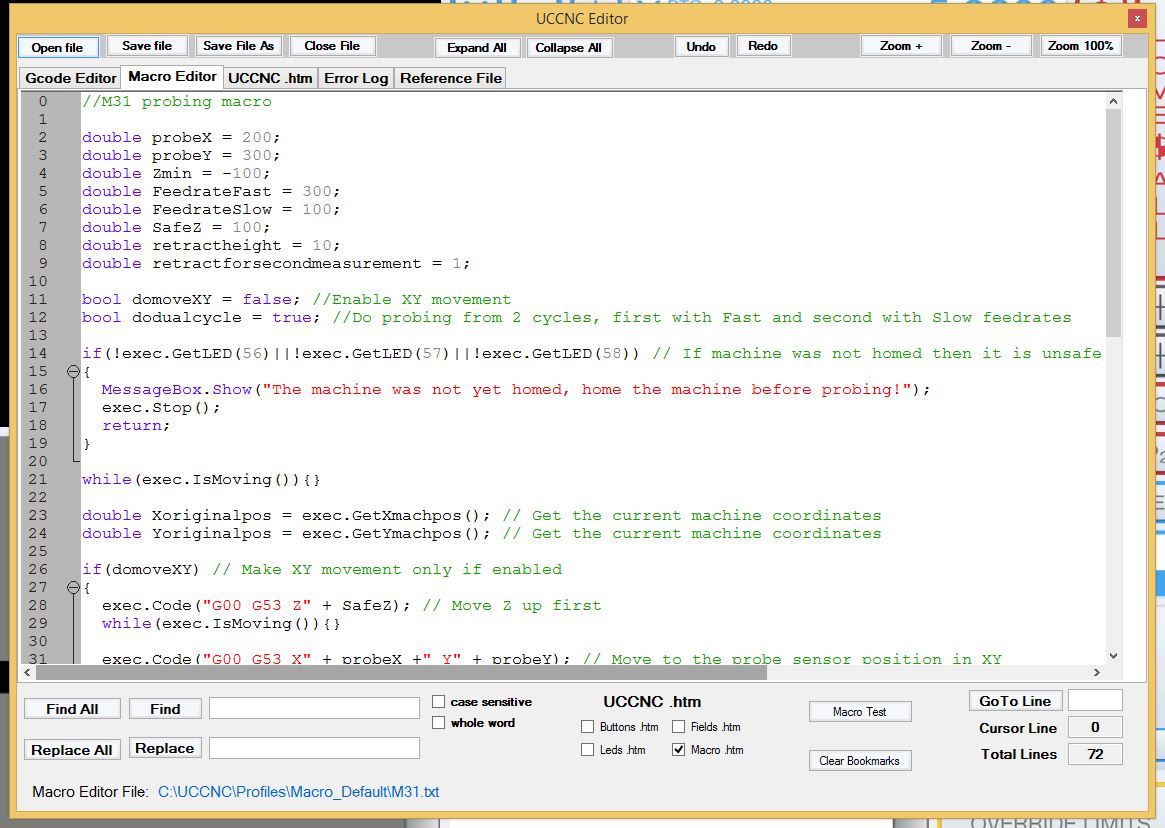Switch to the Gcode Editor tab

[71, 78]
